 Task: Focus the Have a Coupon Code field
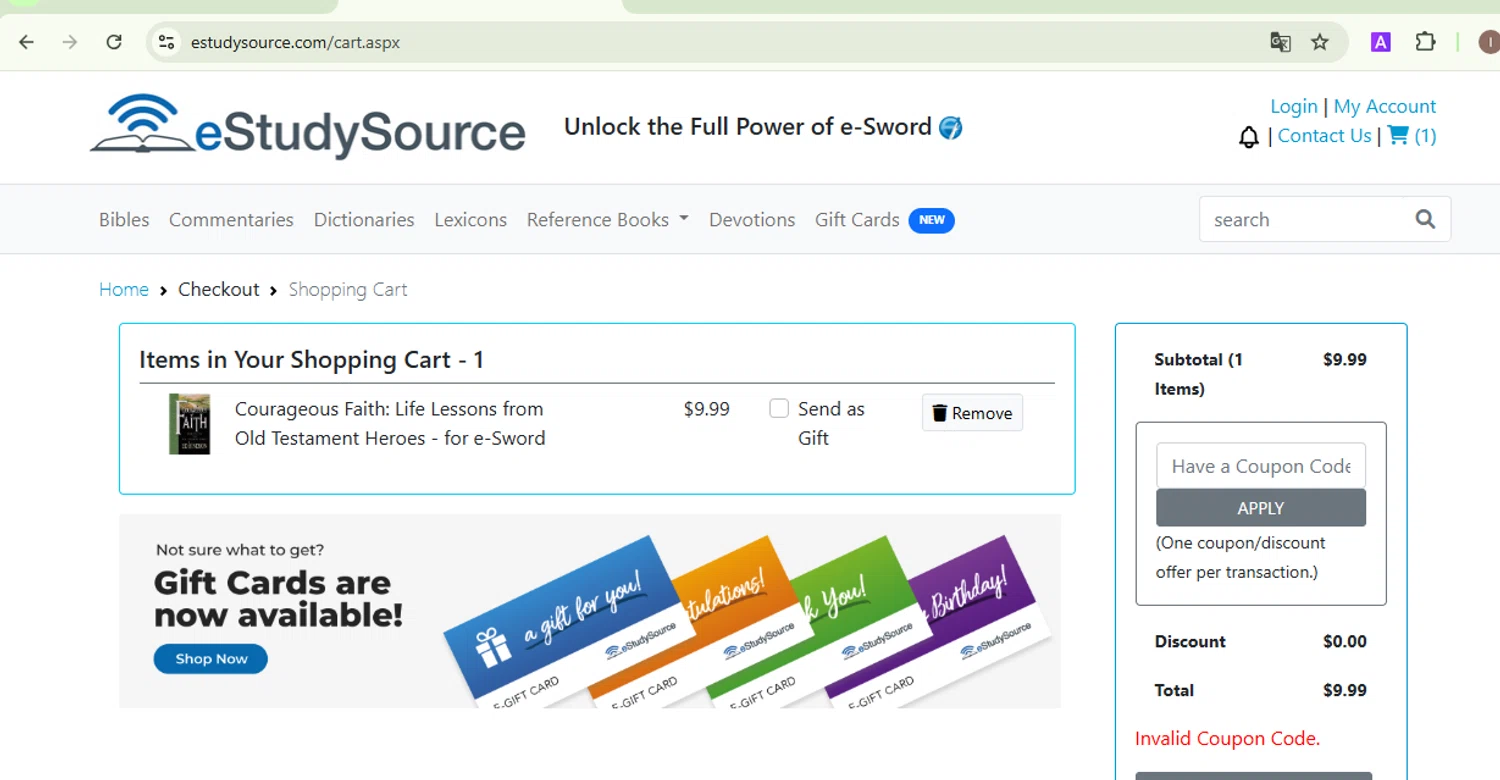pos(1261,466)
